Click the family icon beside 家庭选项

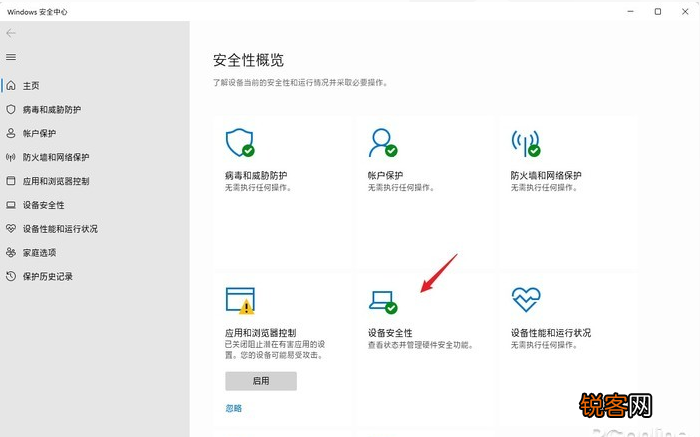click(11, 252)
